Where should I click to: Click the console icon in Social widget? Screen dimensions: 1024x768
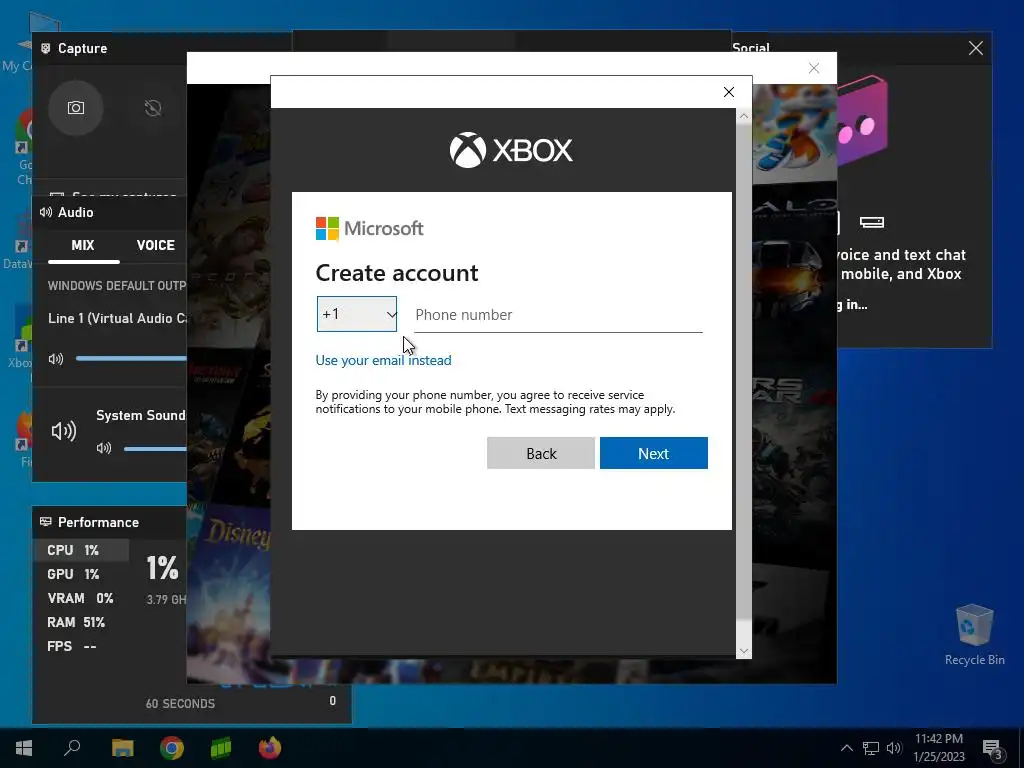872,223
